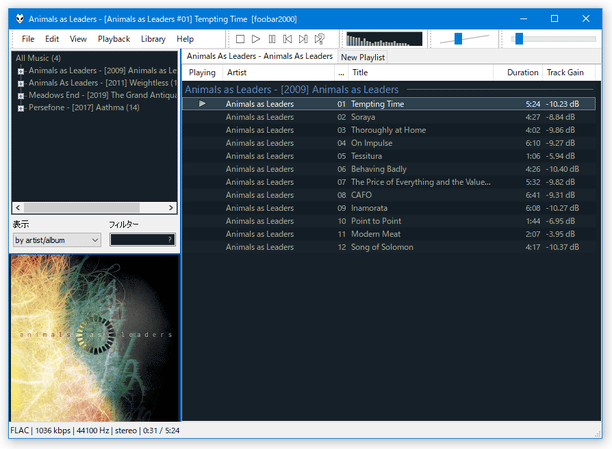This screenshot has width=612, height=449.
Task: Close the foobar2000 window
Action: click(x=586, y=19)
